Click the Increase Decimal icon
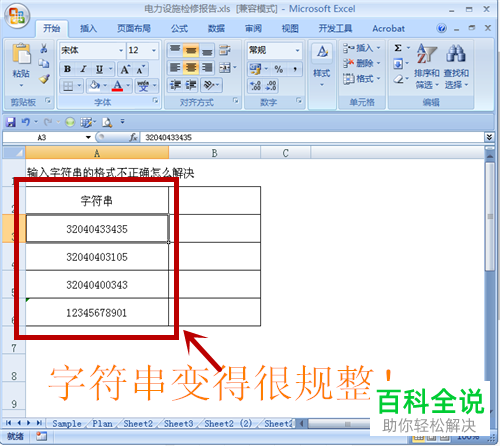The height and width of the screenshot is (446, 500). pyautogui.click(x=255, y=86)
